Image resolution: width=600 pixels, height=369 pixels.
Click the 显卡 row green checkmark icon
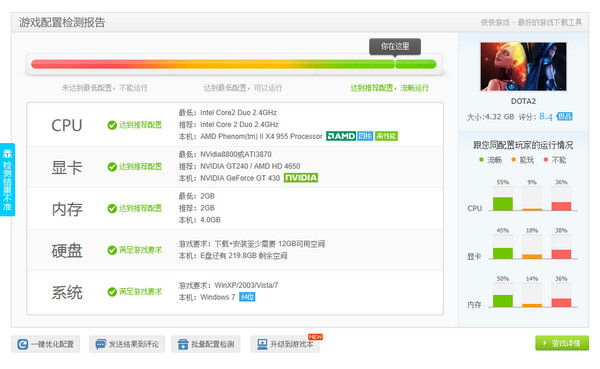pos(112,167)
